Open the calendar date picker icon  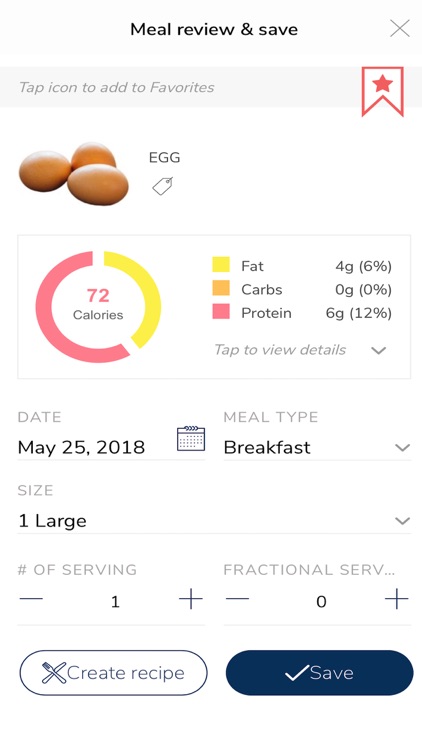point(191,438)
